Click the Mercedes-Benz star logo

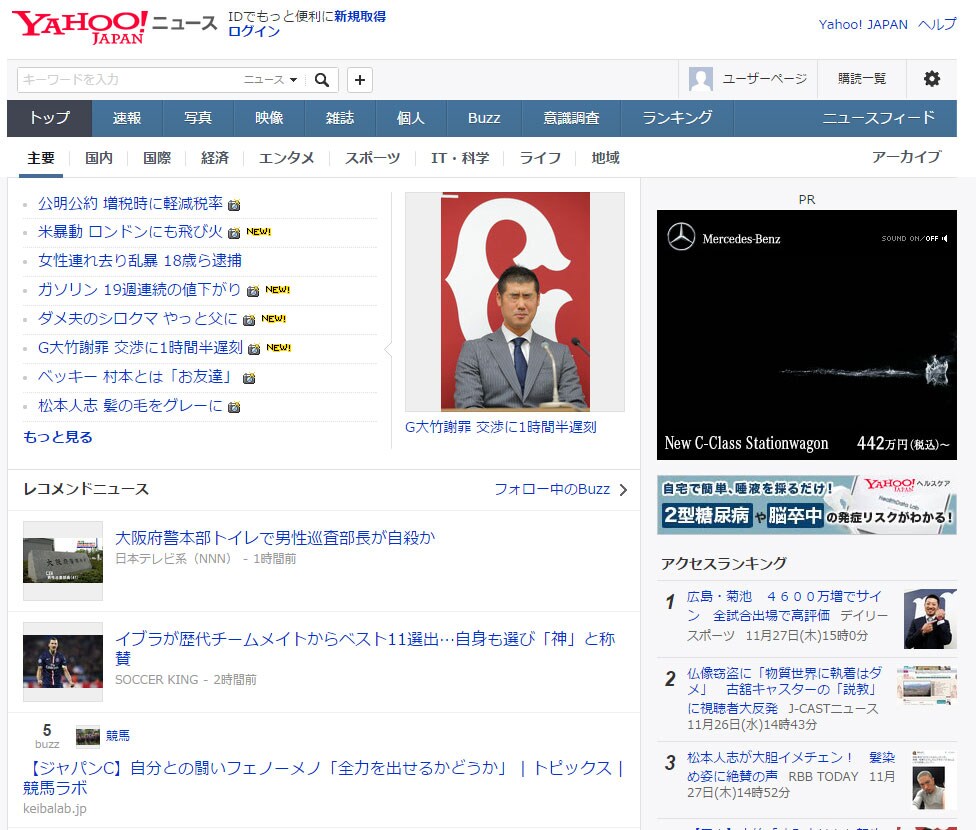681,237
